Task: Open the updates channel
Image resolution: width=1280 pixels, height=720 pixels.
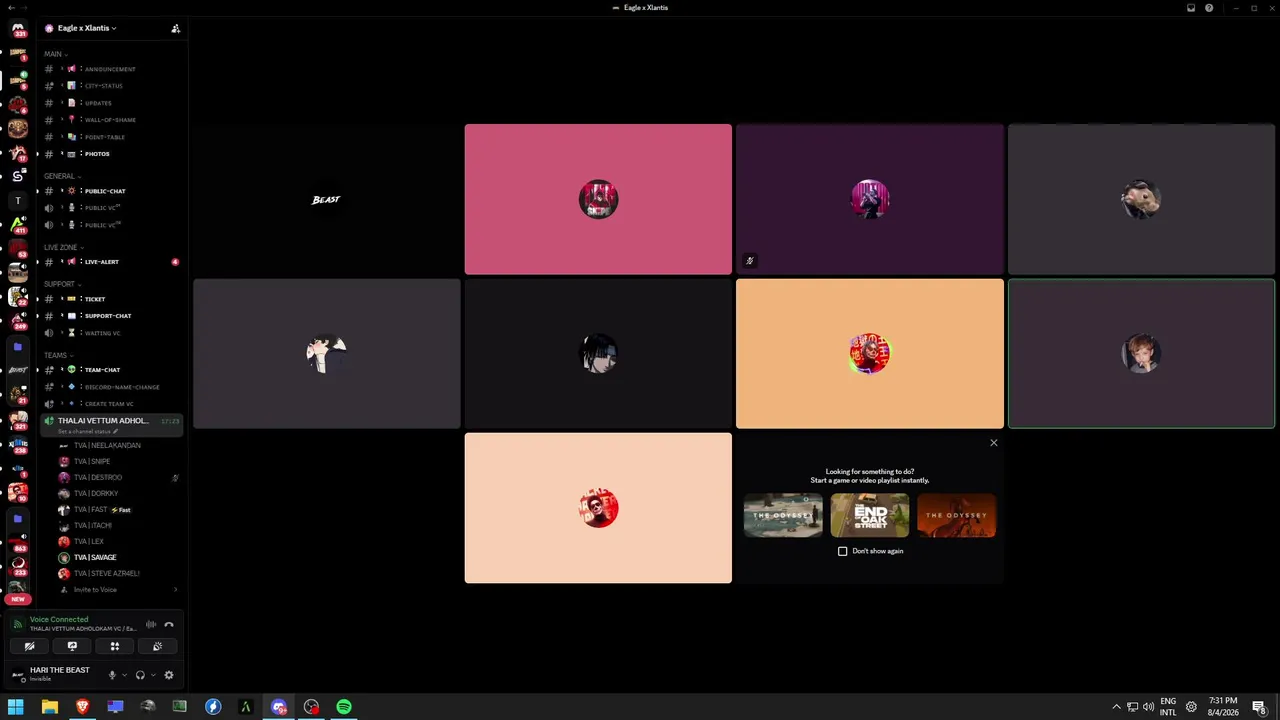Action: [110, 103]
